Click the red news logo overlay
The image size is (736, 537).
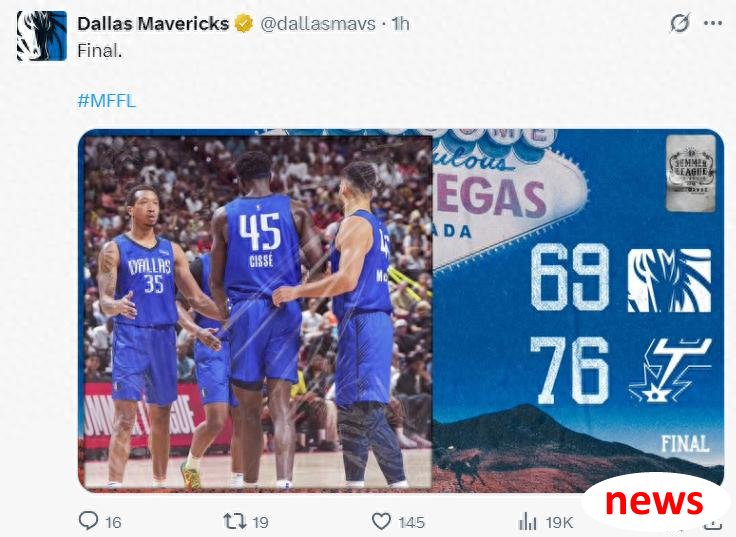pyautogui.click(x=654, y=502)
